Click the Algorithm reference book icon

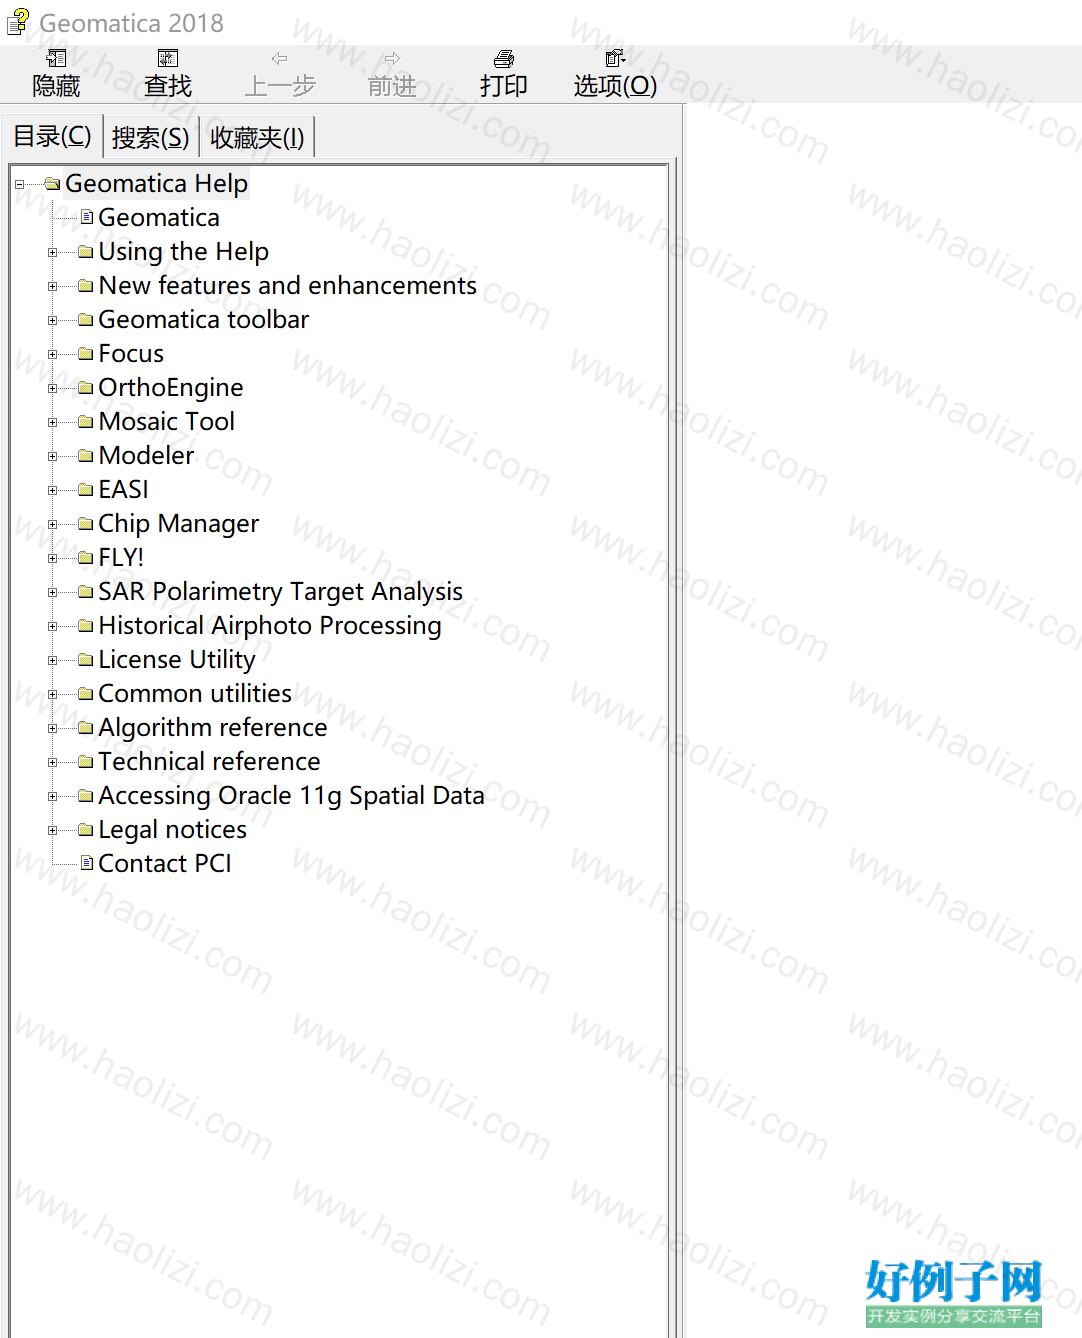coord(86,728)
